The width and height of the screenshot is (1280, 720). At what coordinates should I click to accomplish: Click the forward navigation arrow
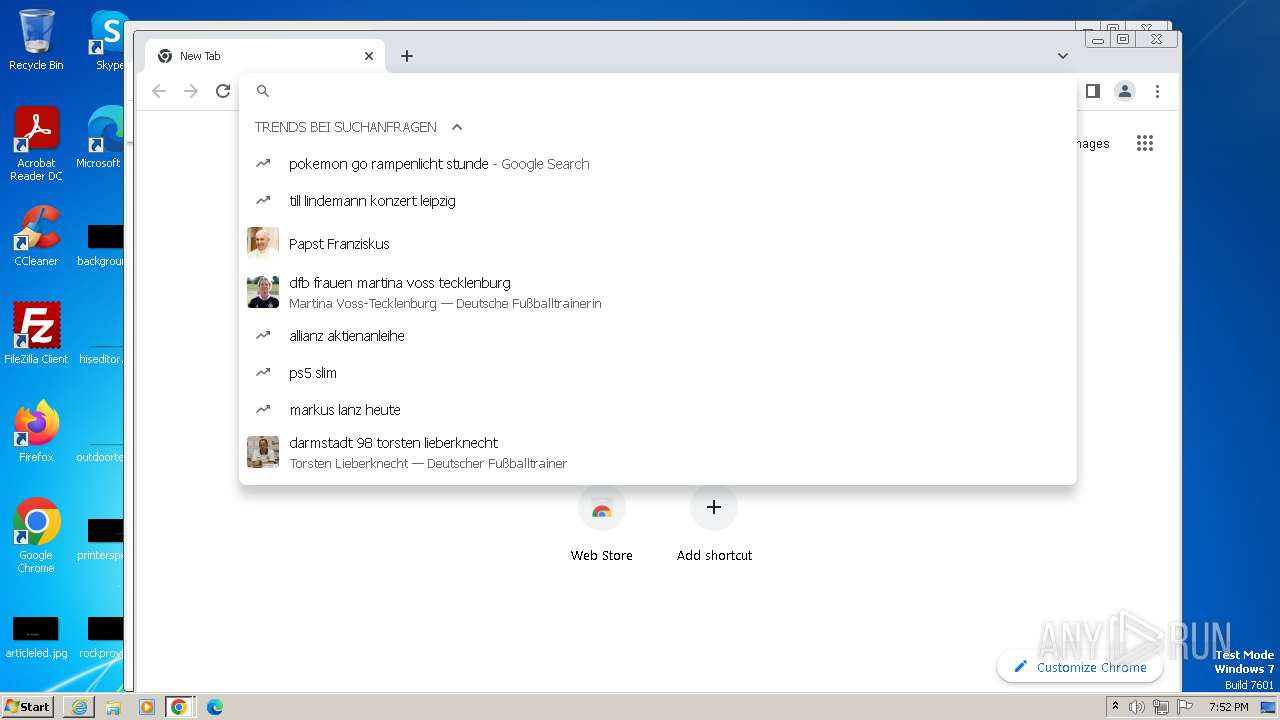click(x=191, y=91)
